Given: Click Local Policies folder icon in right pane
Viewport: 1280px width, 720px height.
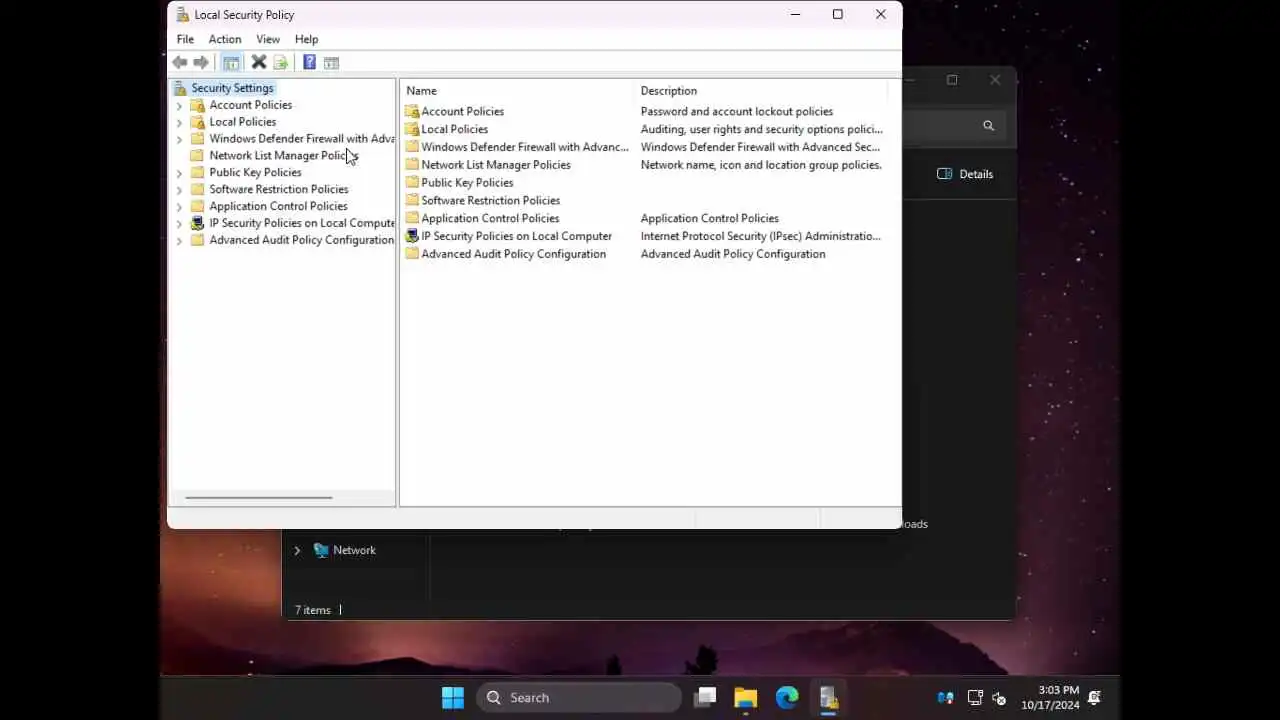Looking at the screenshot, I should pyautogui.click(x=412, y=129).
